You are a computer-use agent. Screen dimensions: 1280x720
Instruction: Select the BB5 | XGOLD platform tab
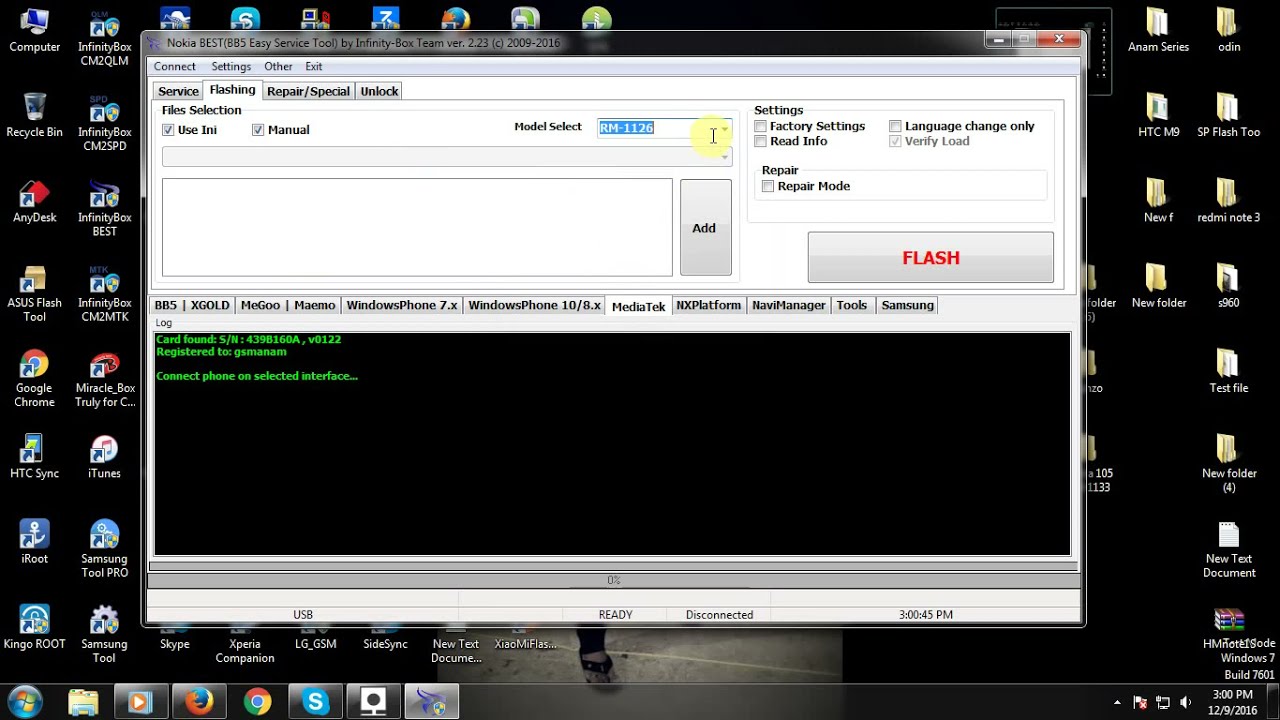pos(191,305)
